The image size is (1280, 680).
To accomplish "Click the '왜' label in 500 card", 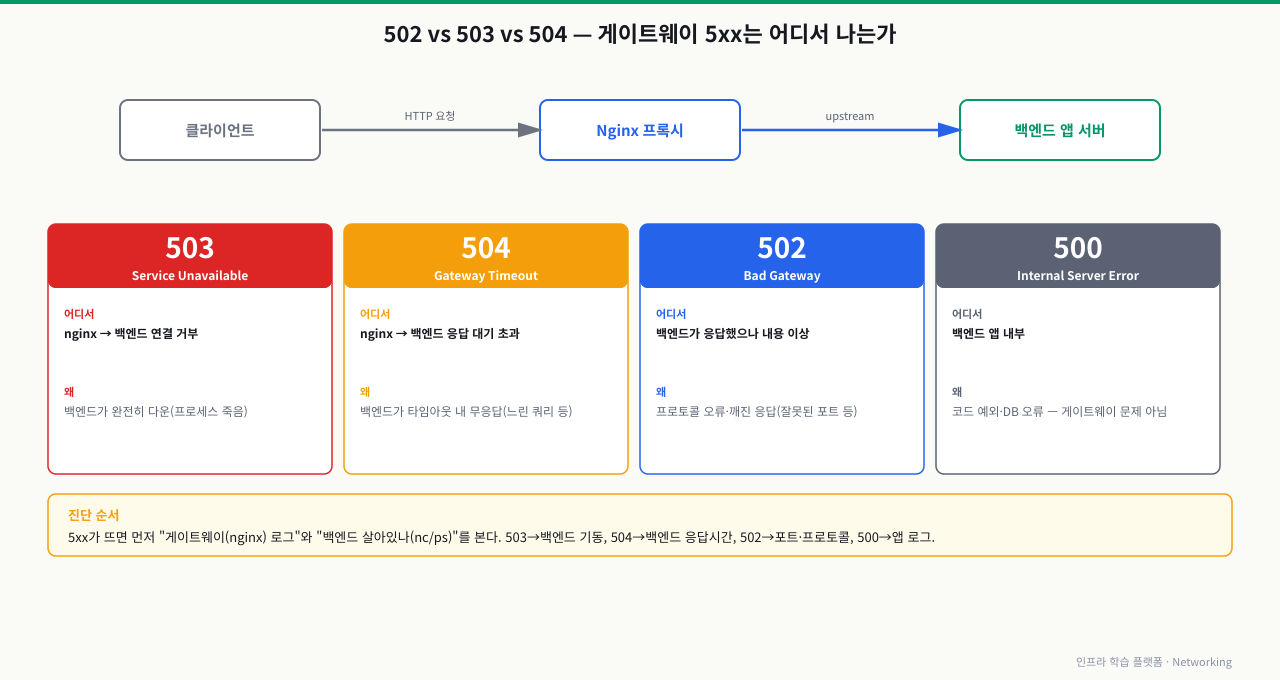I will (x=957, y=392).
